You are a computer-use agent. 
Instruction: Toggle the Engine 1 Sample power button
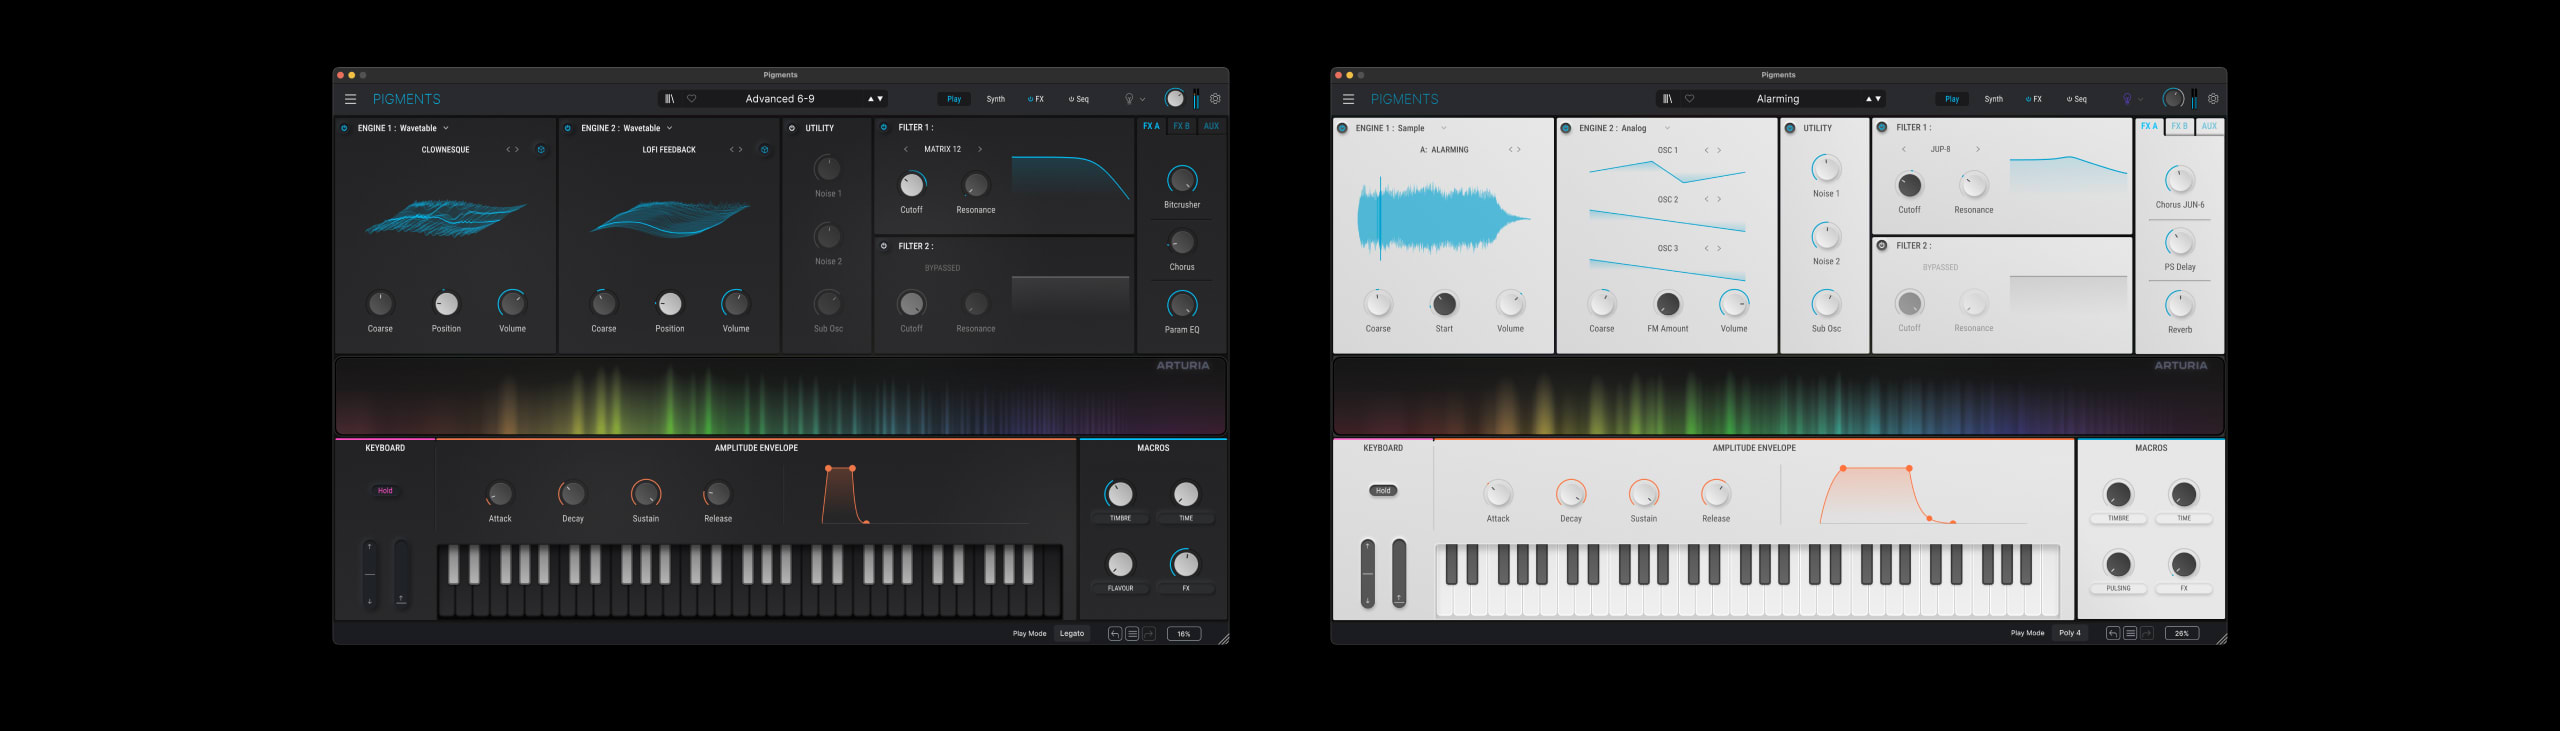(x=1342, y=128)
